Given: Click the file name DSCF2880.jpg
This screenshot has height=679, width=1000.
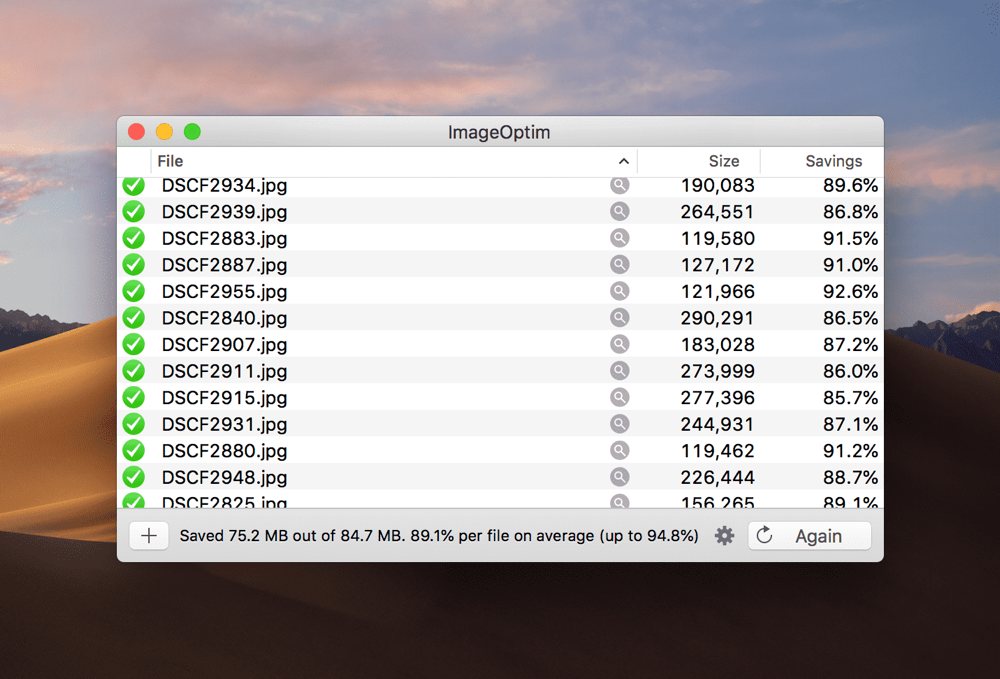Looking at the screenshot, I should coord(224,451).
